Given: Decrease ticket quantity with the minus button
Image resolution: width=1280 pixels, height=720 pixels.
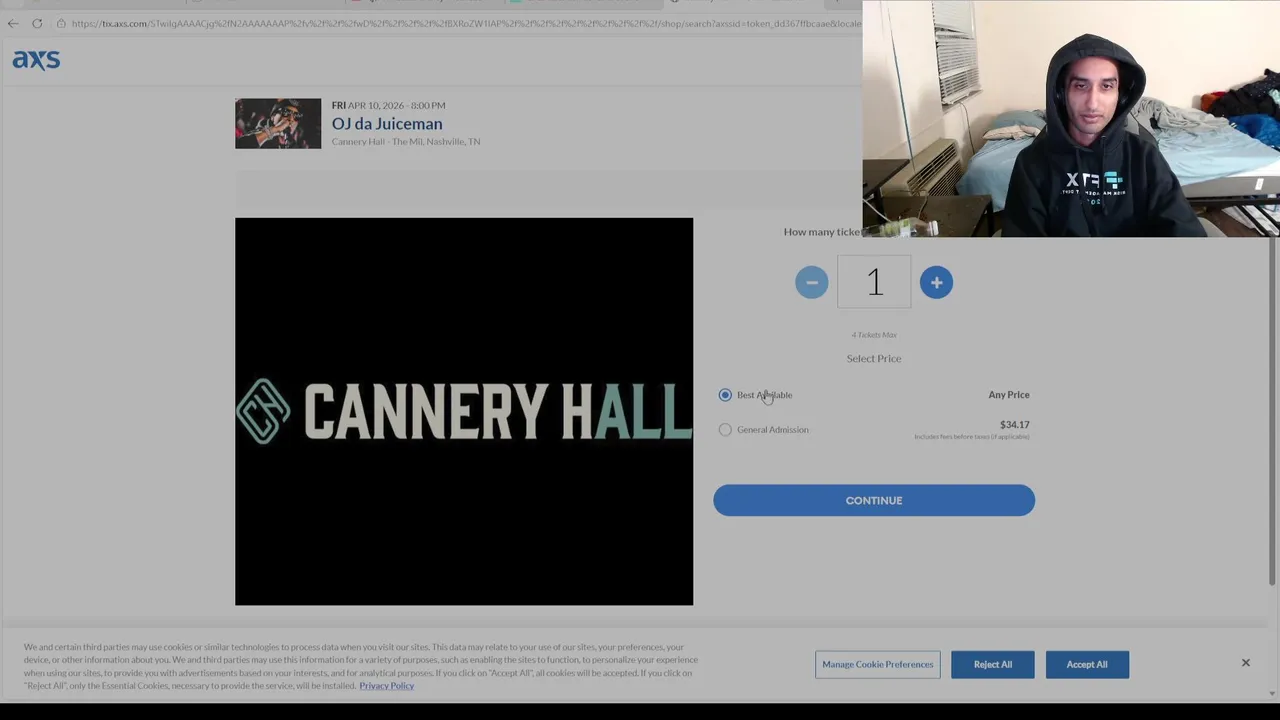Looking at the screenshot, I should [x=812, y=282].
